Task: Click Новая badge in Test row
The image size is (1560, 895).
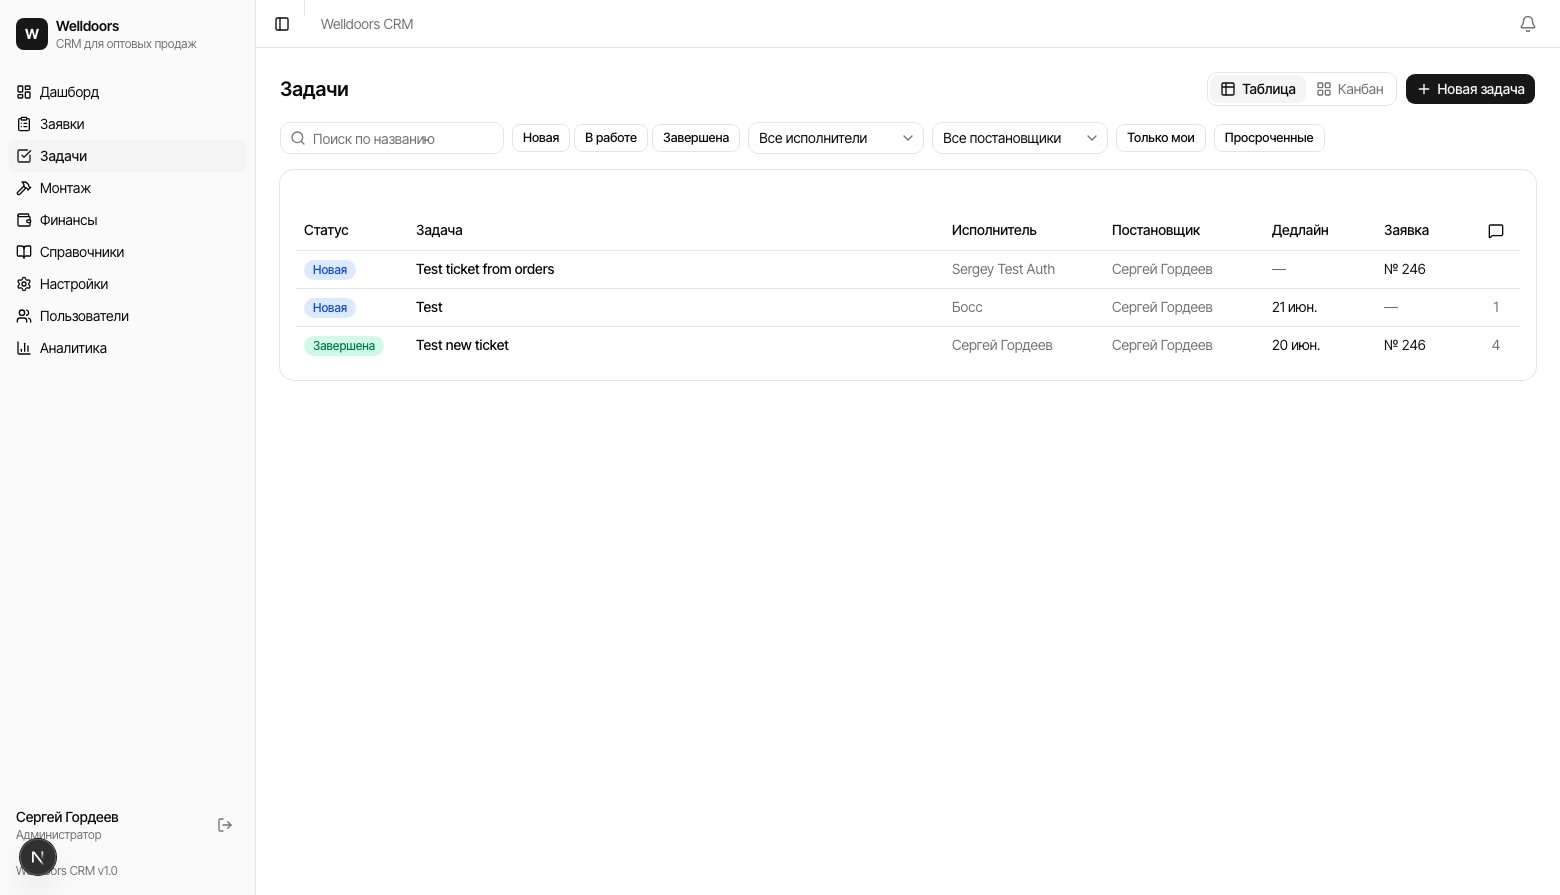Action: 330,308
